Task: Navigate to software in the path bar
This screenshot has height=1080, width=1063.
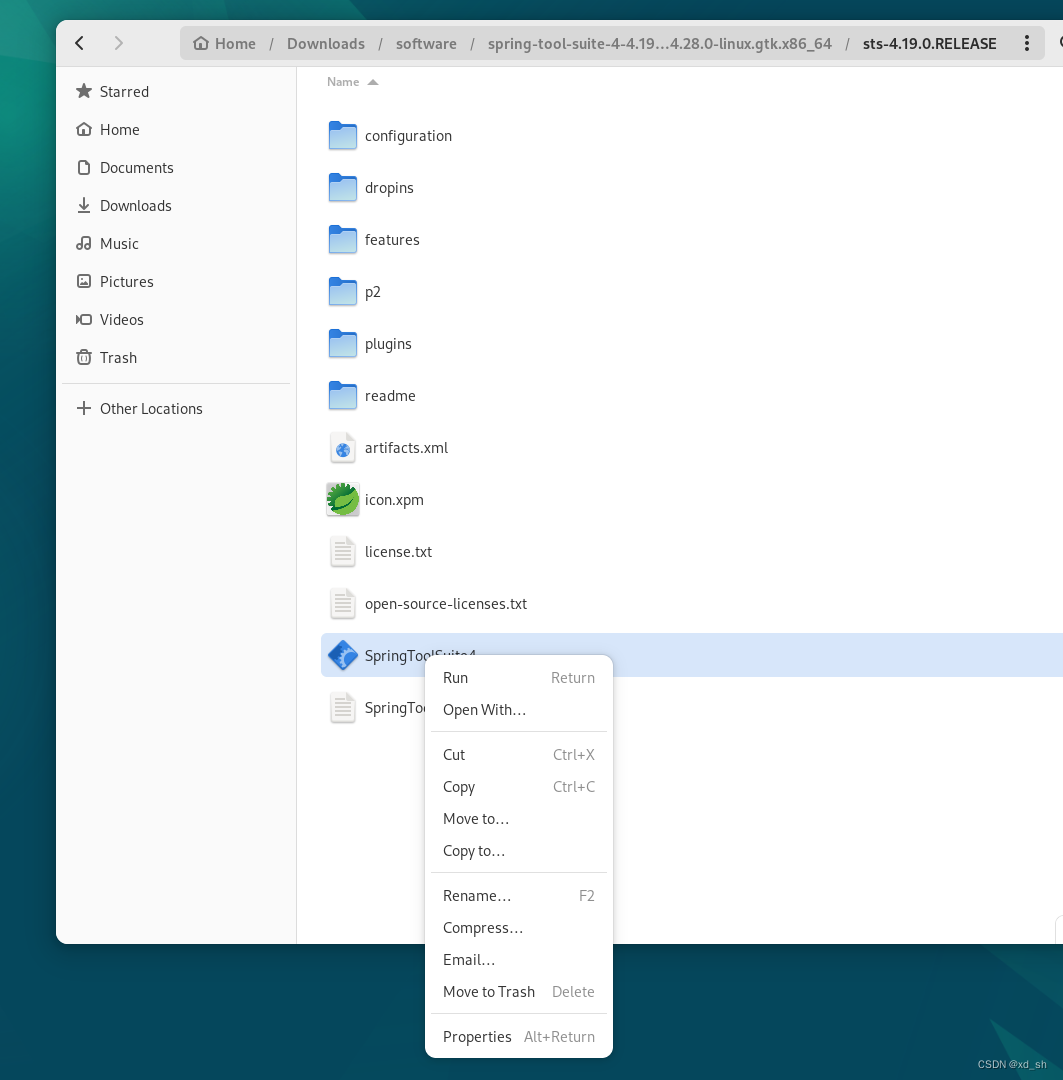Action: (426, 43)
